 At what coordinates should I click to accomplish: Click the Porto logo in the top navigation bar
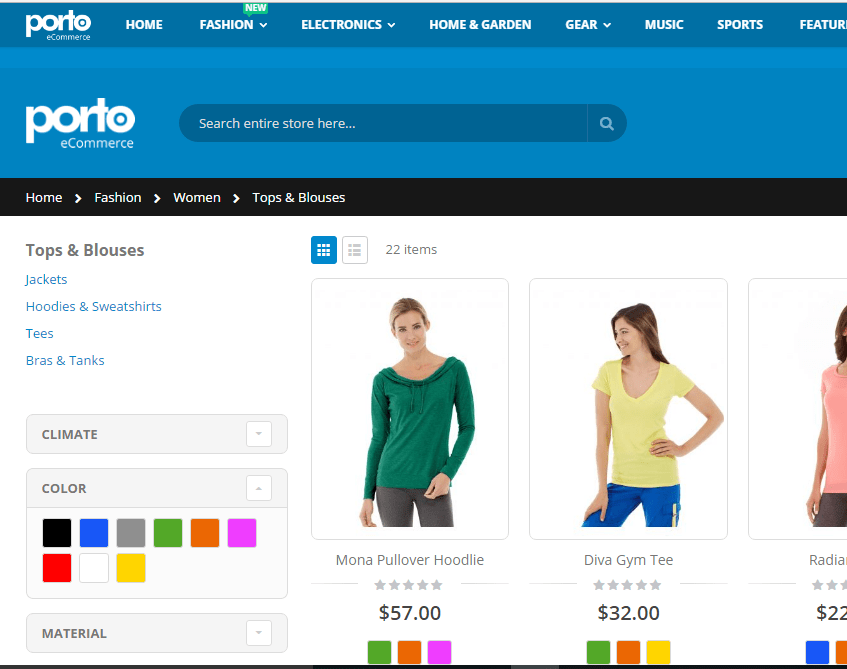point(58,23)
